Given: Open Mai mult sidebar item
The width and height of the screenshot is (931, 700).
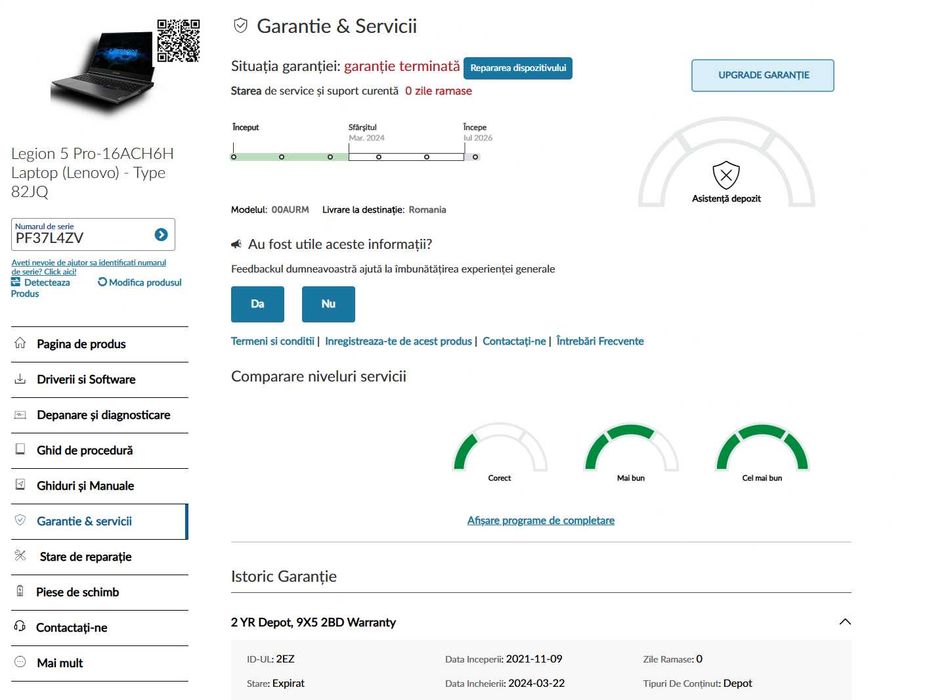Looking at the screenshot, I should coord(99,663).
